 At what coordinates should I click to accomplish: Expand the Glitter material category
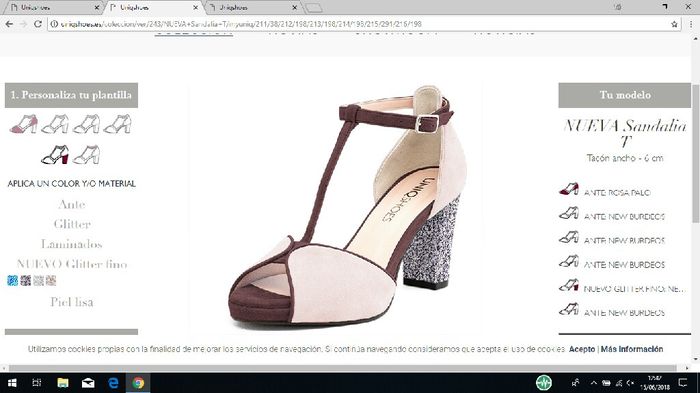point(72,224)
